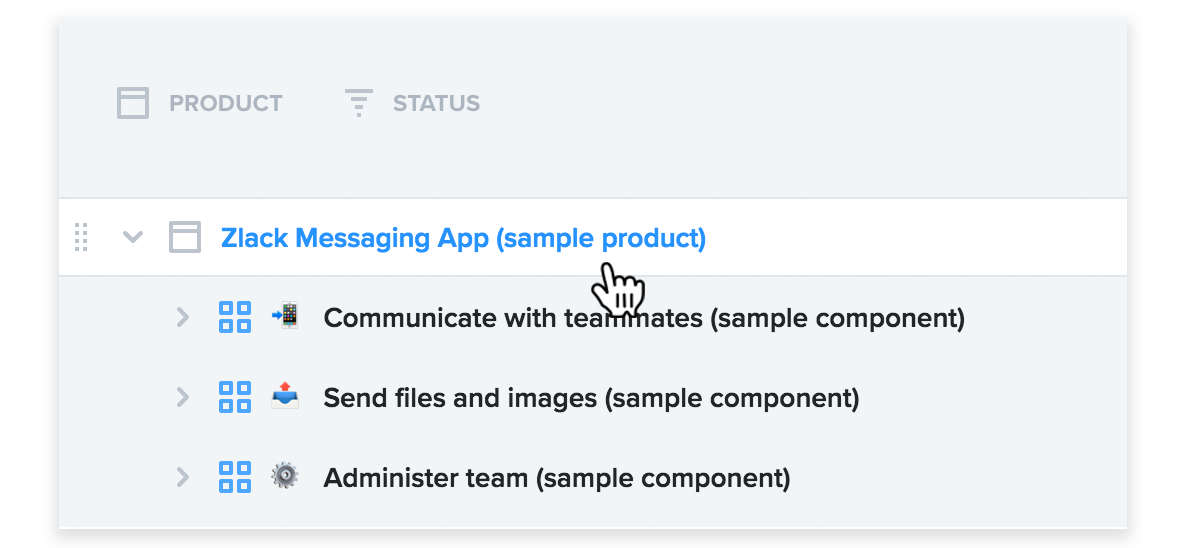Viewport: 1186px width, 548px height.
Task: Select Send files and images (sample component)
Action: [x=591, y=398]
